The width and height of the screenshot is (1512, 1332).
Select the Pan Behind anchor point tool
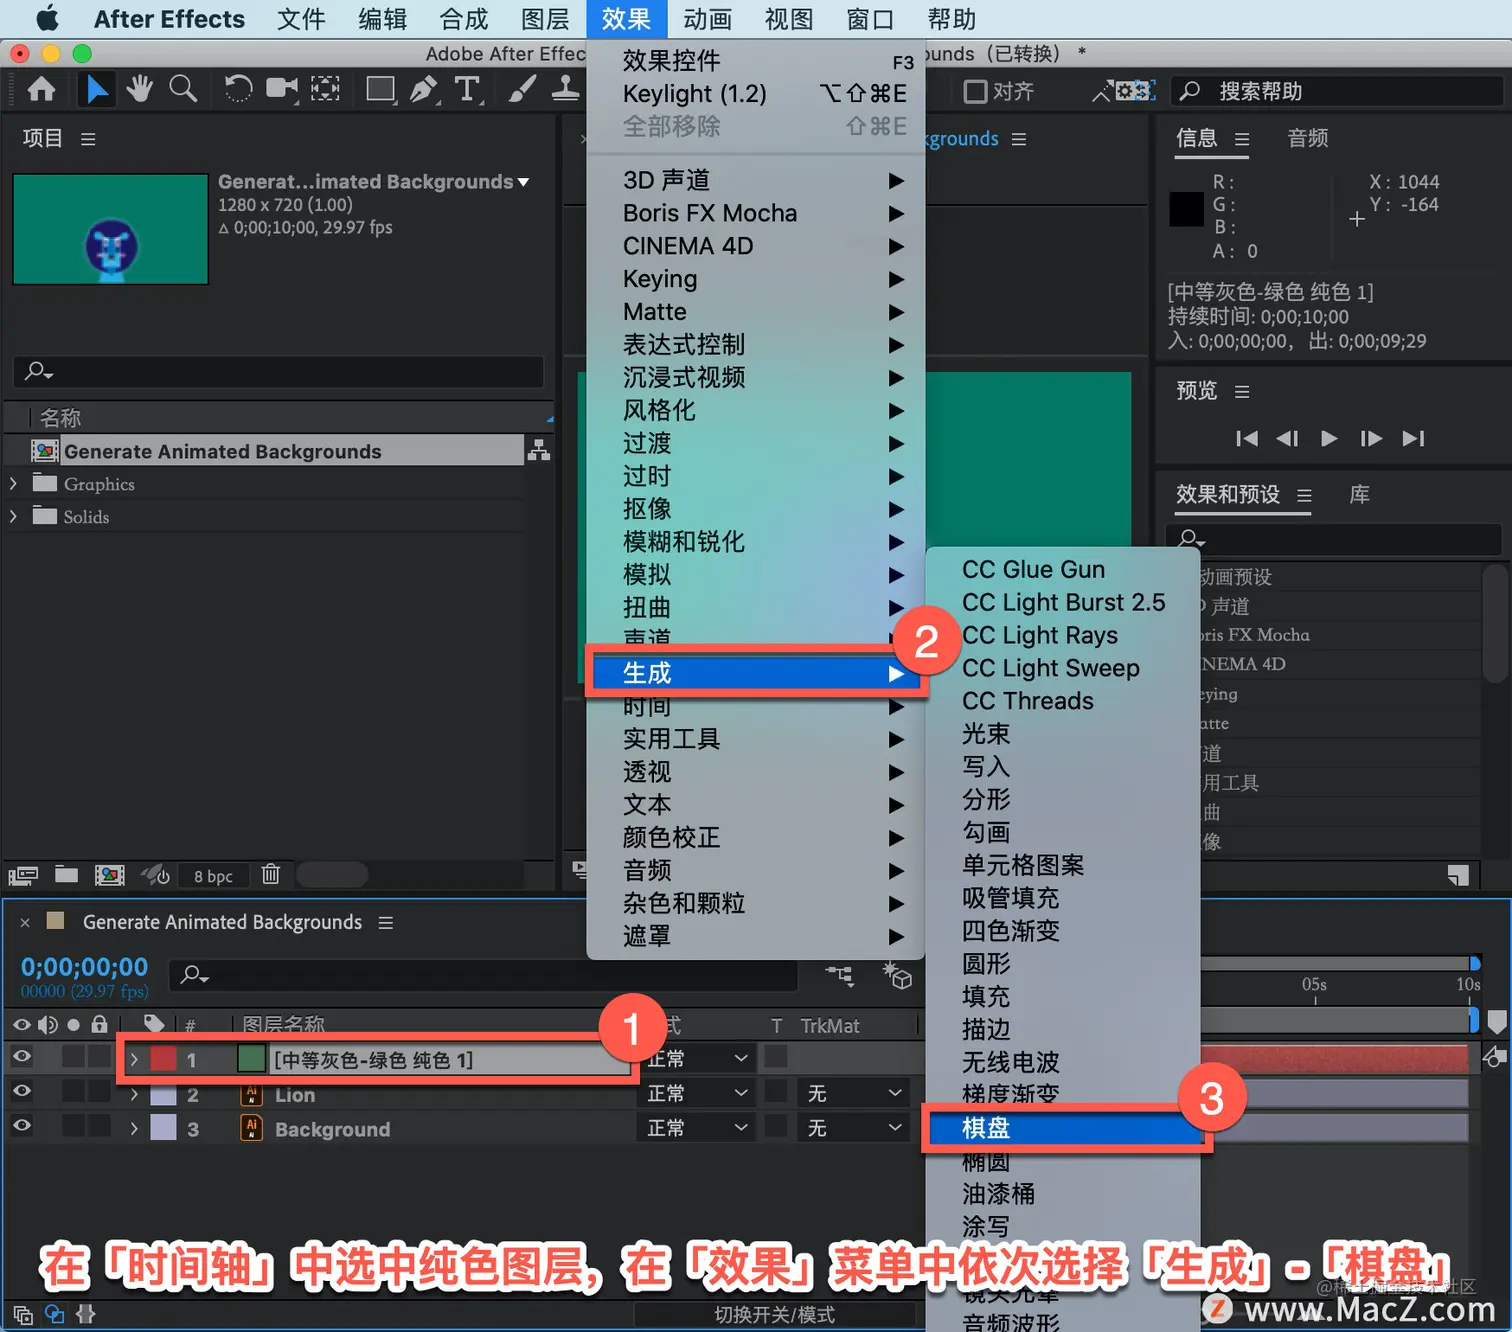click(x=325, y=89)
